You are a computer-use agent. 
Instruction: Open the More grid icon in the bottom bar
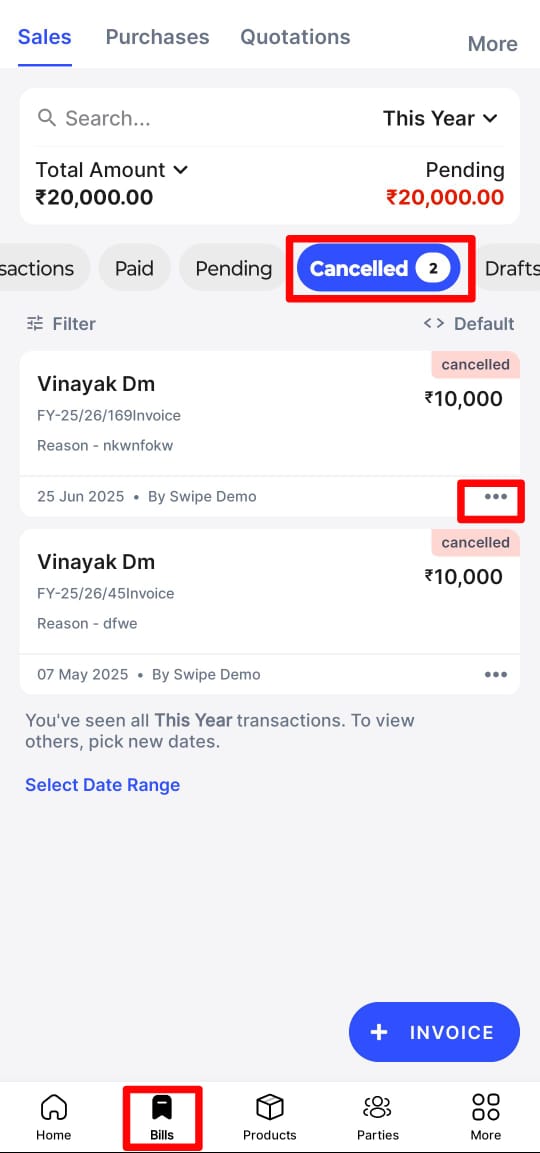click(x=486, y=1106)
